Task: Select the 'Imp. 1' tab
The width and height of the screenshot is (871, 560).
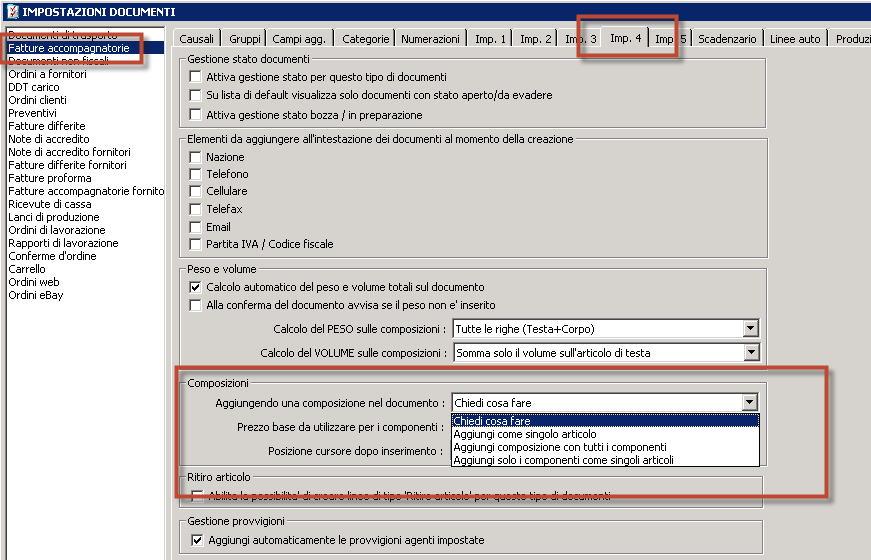Action: [490, 39]
